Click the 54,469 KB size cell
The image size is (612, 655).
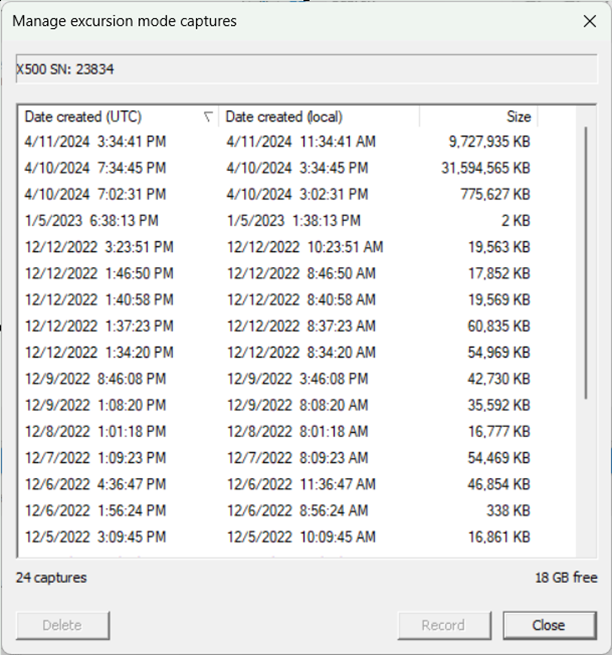(x=499, y=458)
